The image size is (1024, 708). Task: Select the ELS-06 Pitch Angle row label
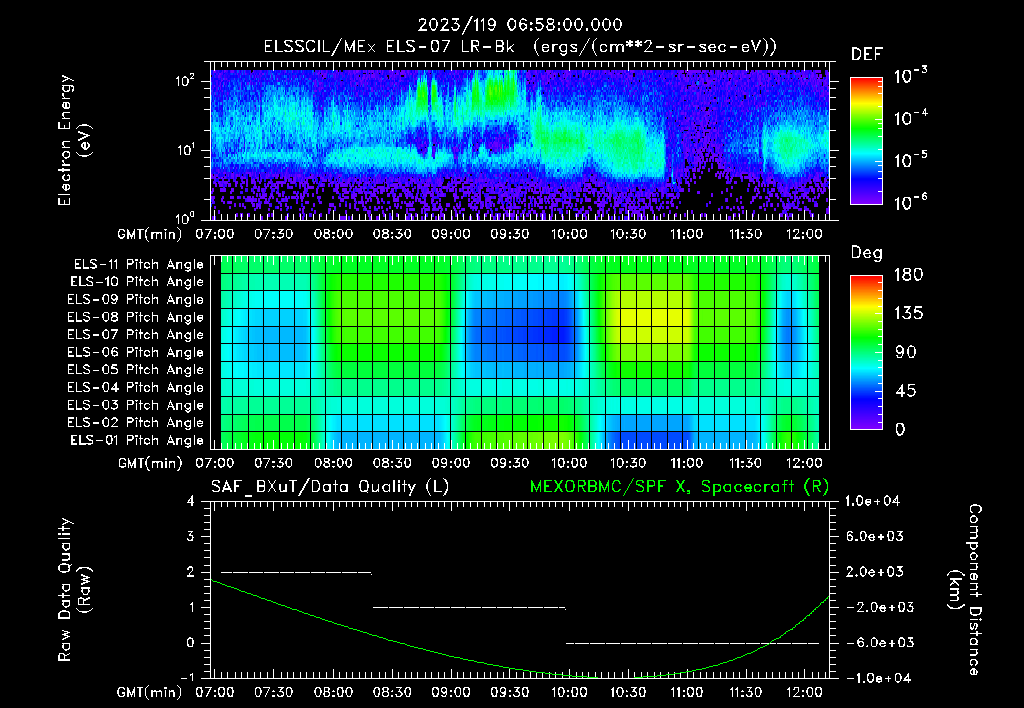136,352
